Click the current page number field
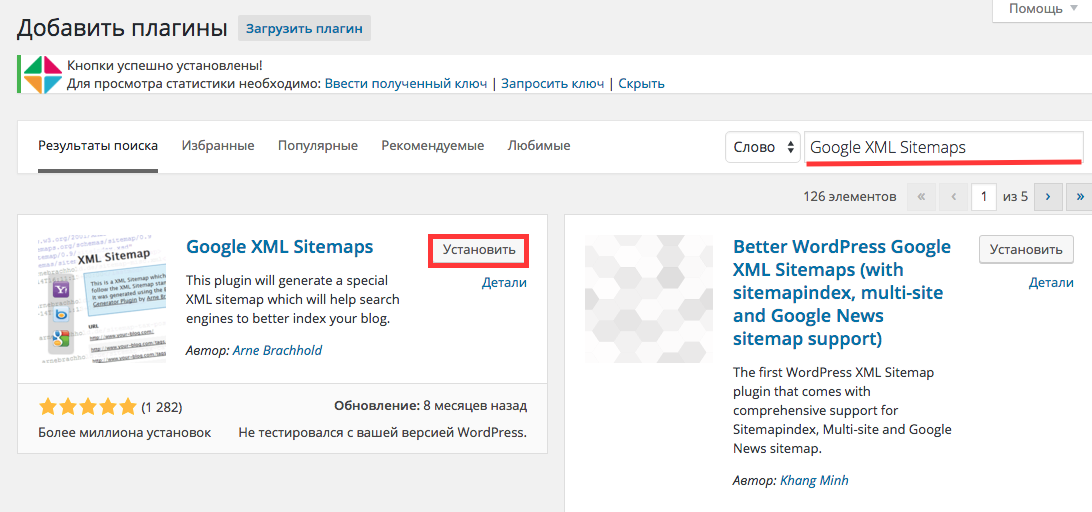This screenshot has height=512, width=1092. pyautogui.click(x=984, y=196)
